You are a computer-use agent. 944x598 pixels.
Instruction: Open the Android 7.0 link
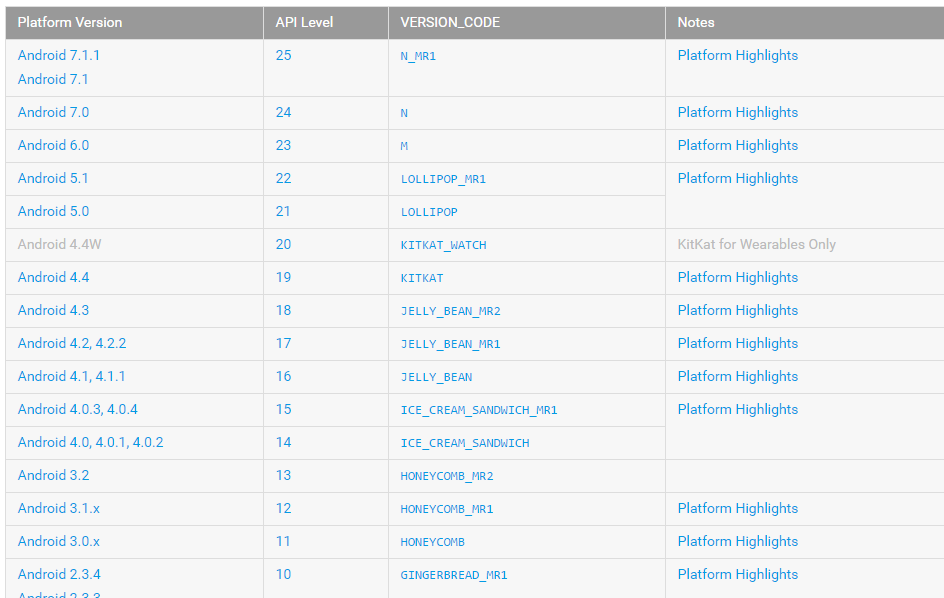54,113
